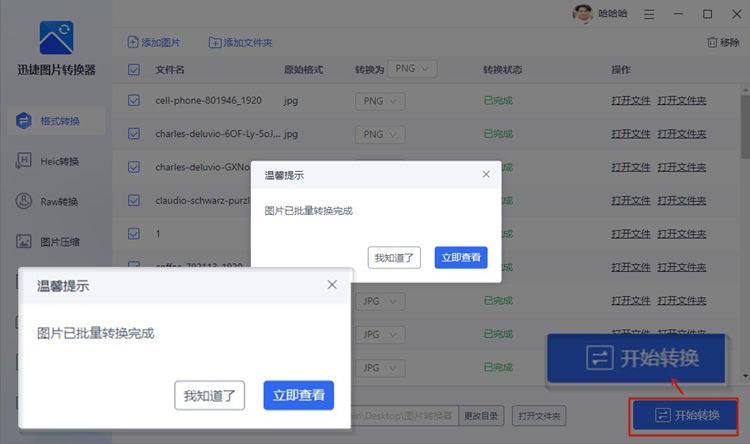Open the PNG dropdown for cell-phone-801946_1920
The image size is (750, 444).
[x=380, y=101]
